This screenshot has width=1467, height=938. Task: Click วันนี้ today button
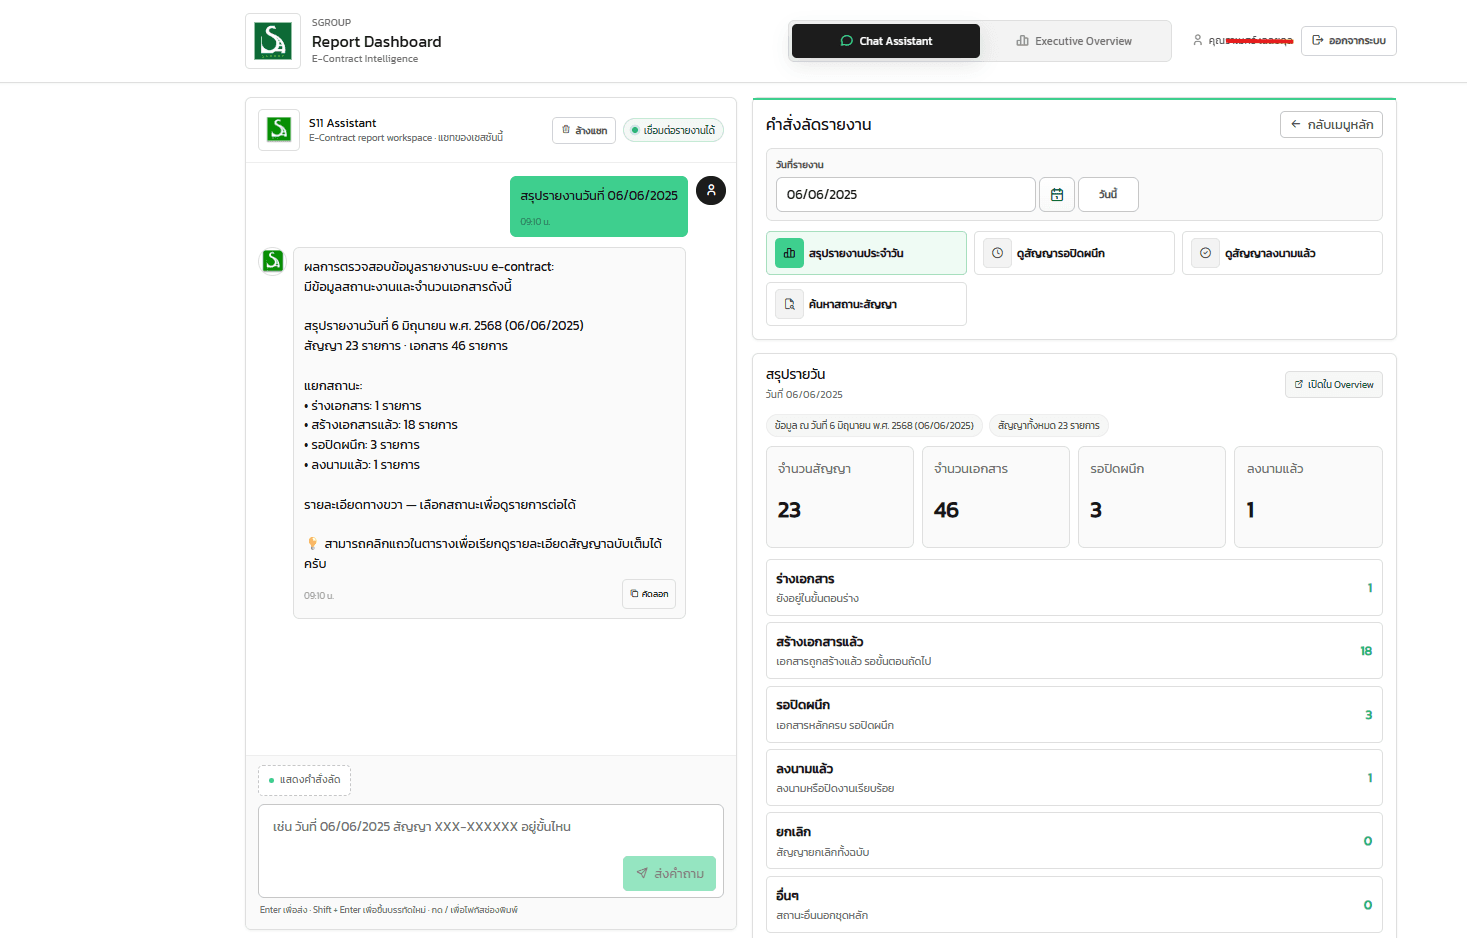(1108, 194)
